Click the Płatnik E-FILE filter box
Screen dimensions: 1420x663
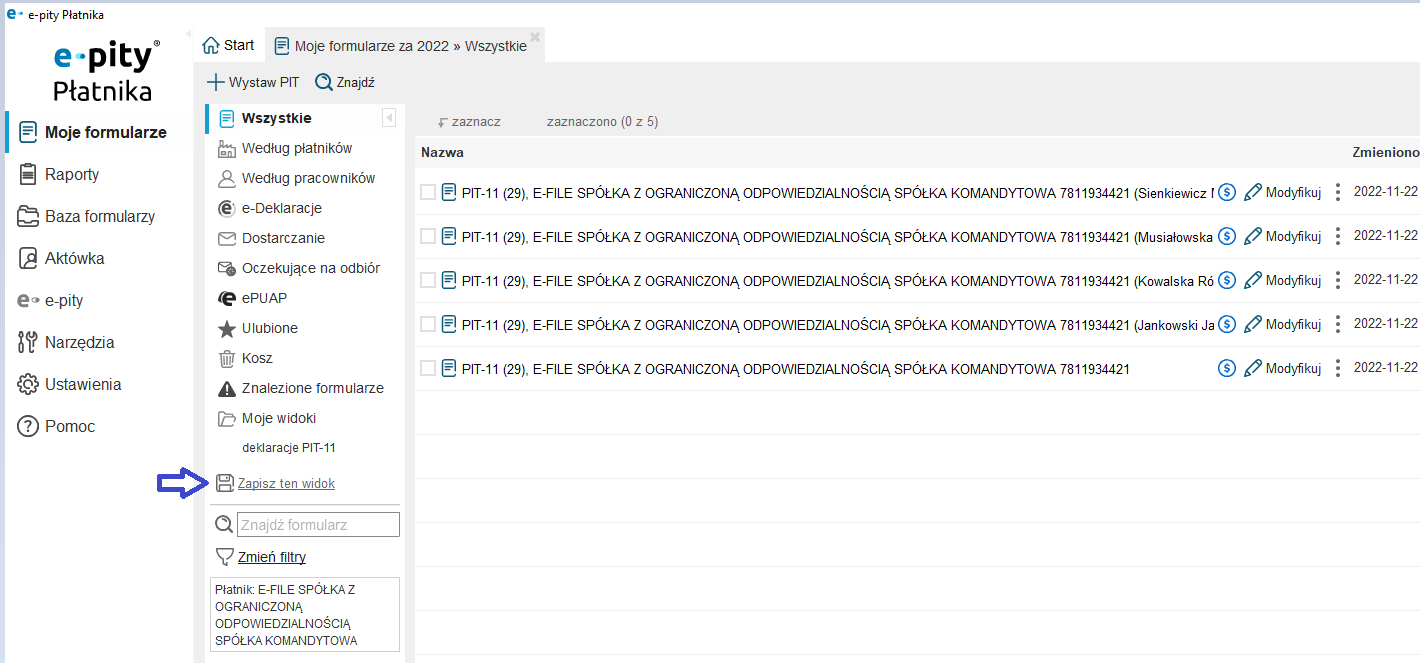pos(305,615)
